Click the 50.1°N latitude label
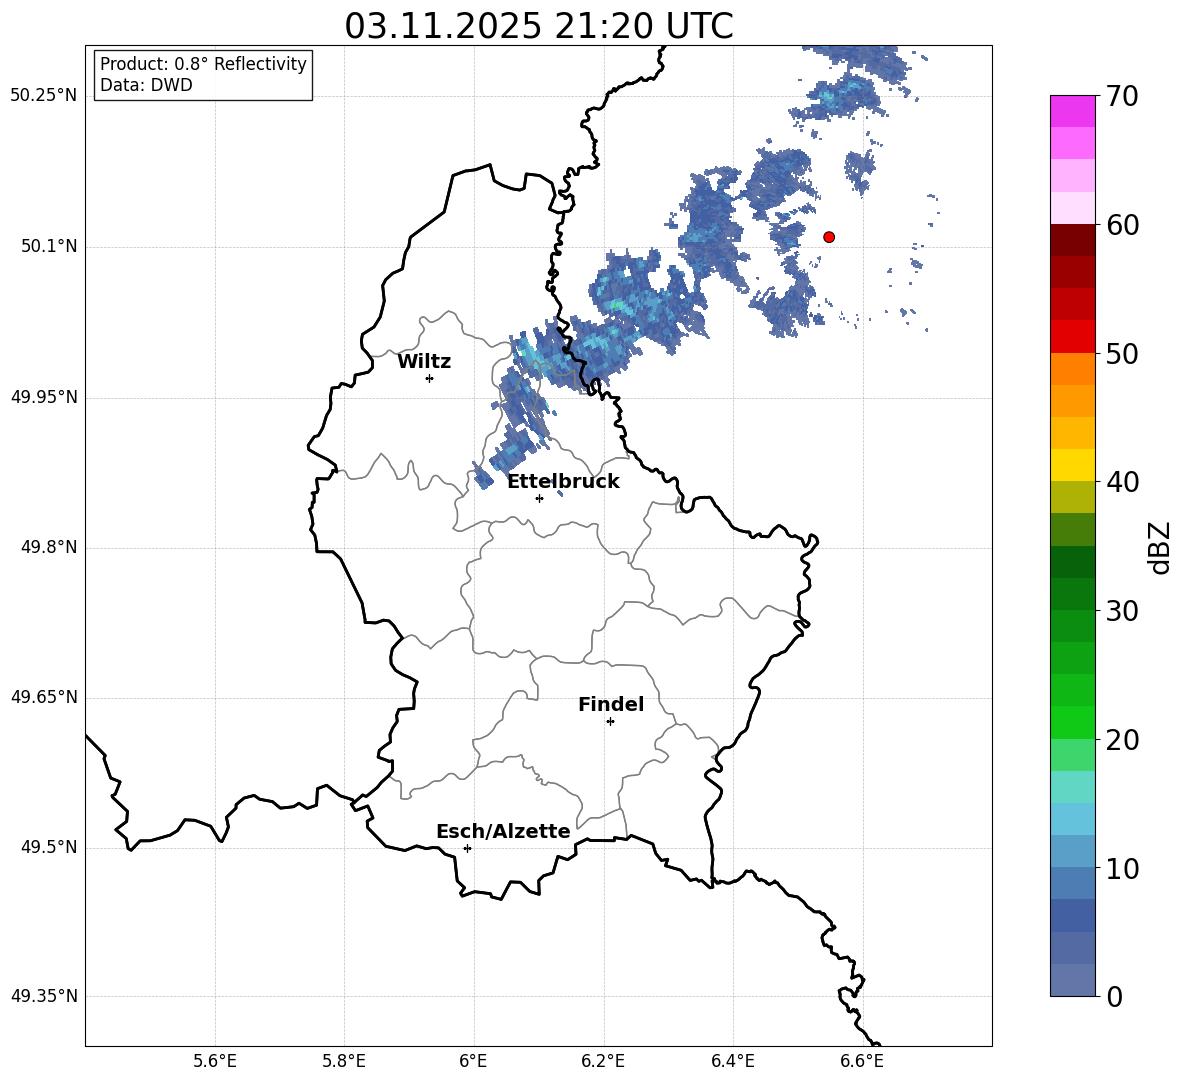1184x1081 pixels. tap(49, 247)
